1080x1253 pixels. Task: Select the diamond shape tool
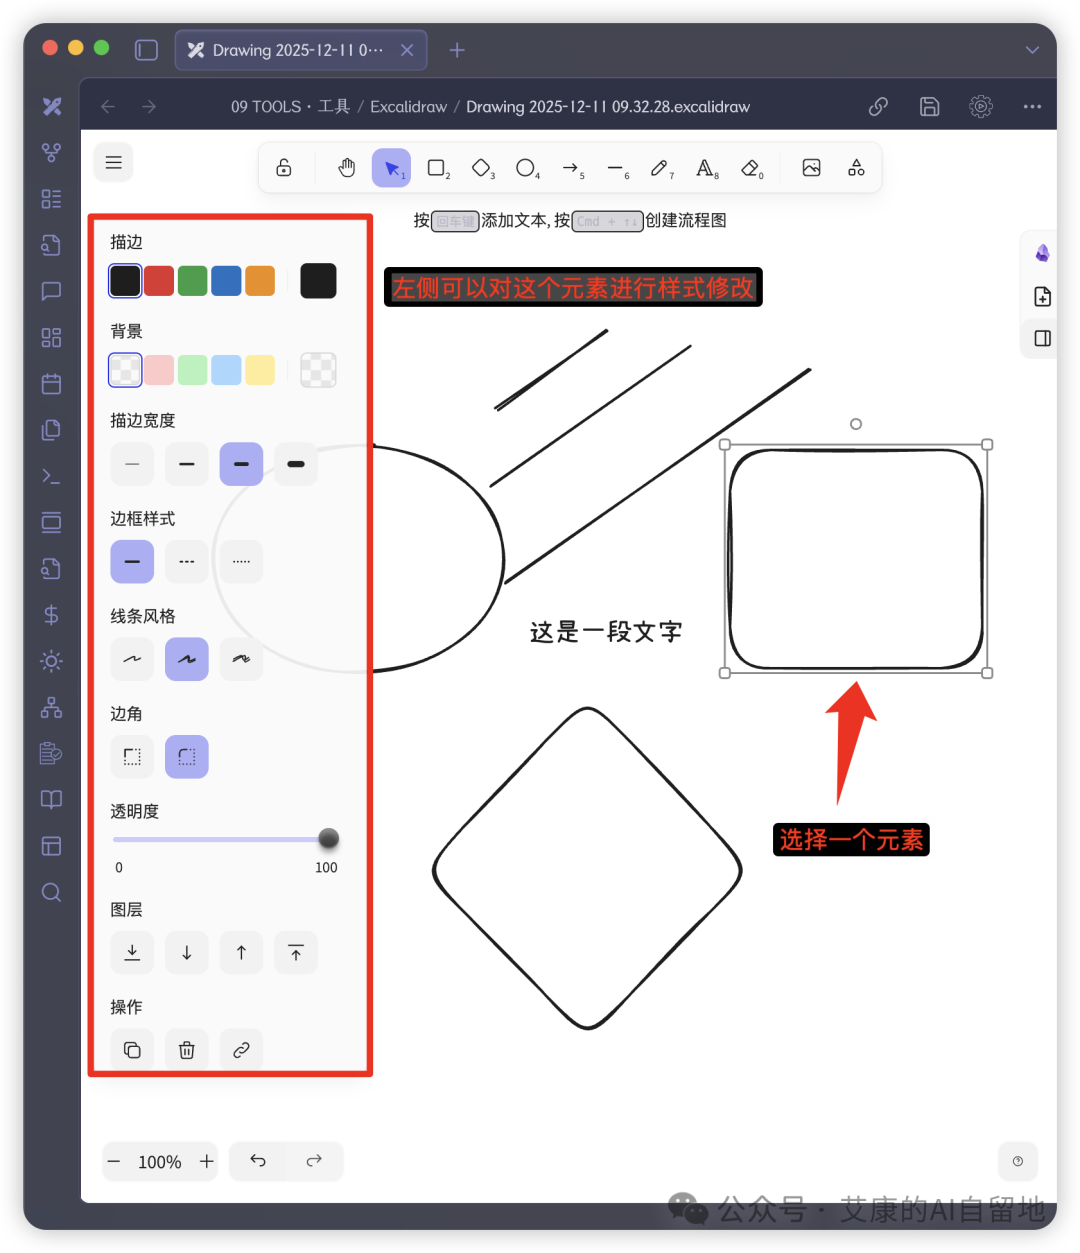(482, 168)
